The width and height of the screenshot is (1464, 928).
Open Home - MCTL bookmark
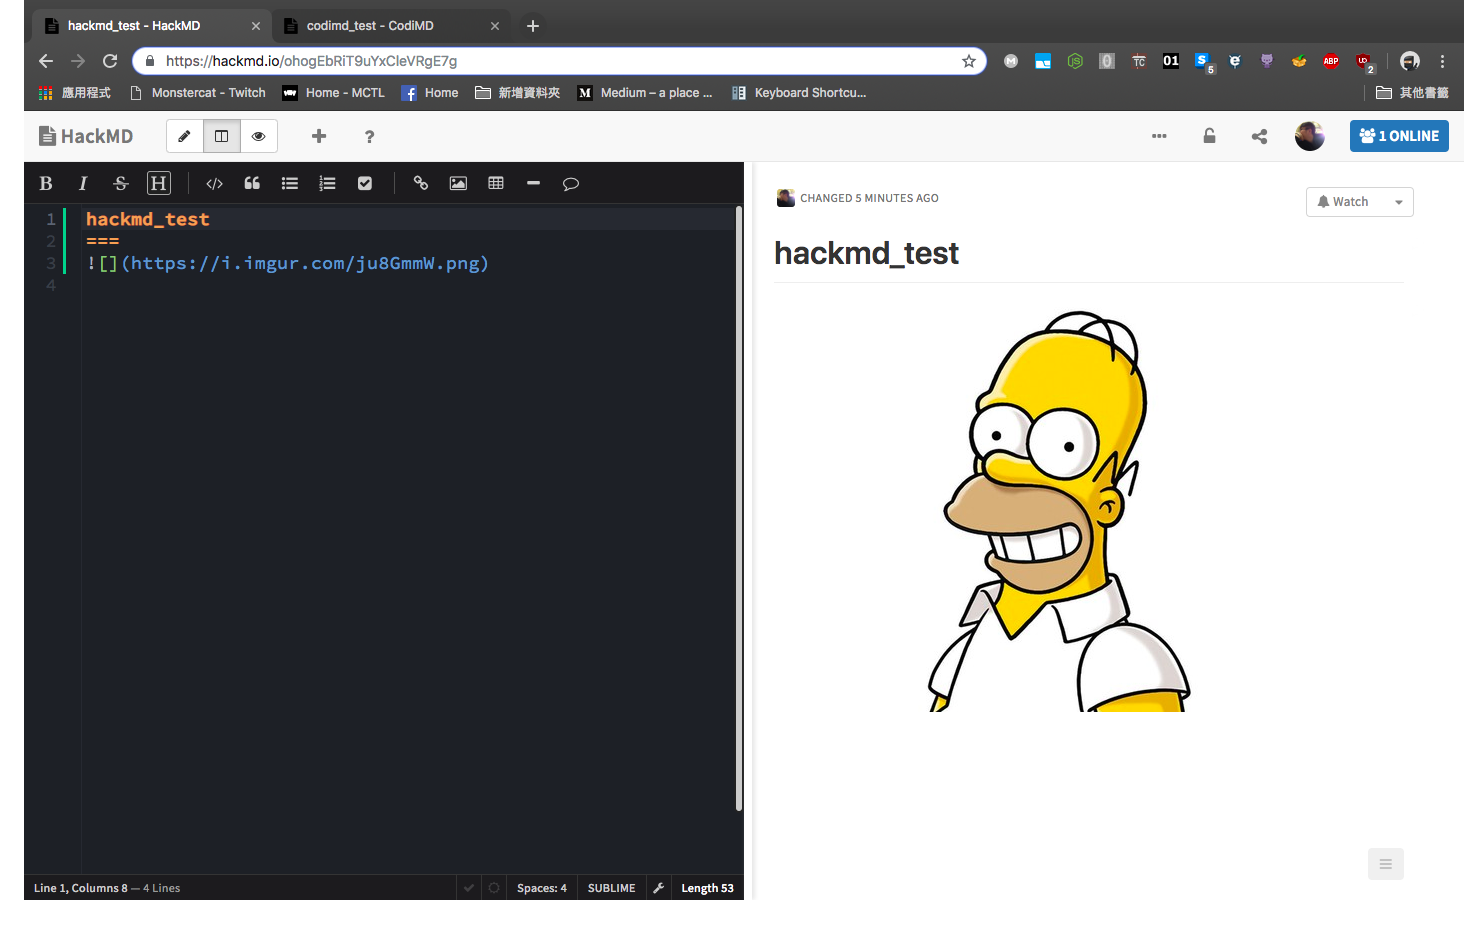pyautogui.click(x=334, y=93)
